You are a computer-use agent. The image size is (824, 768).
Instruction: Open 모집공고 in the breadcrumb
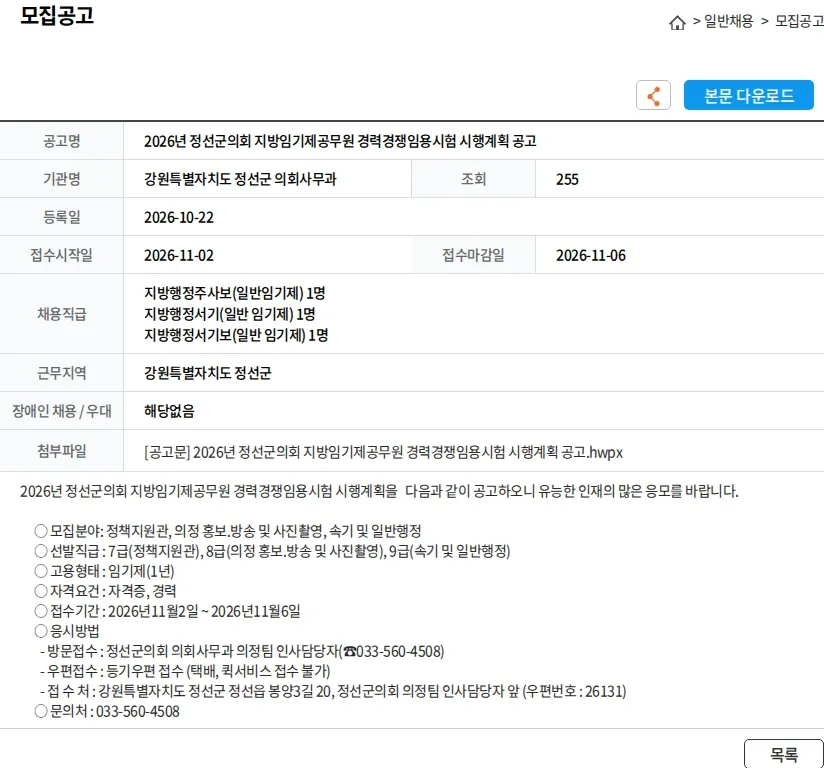click(799, 22)
